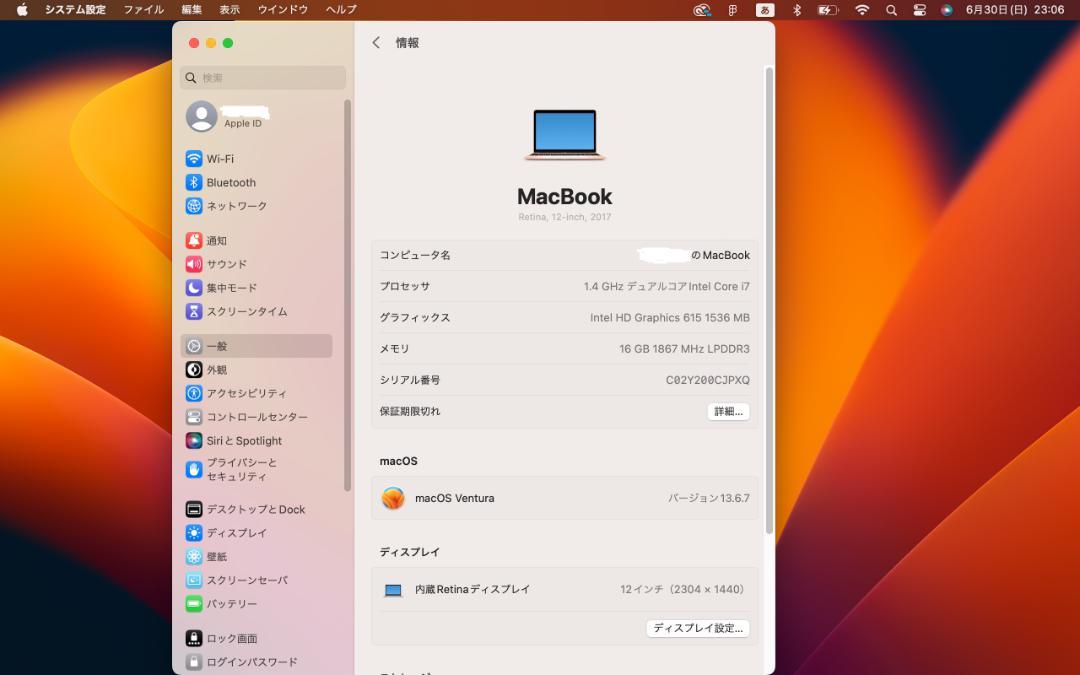Open Control Center in menu bar
The image size is (1080, 675).
920,10
